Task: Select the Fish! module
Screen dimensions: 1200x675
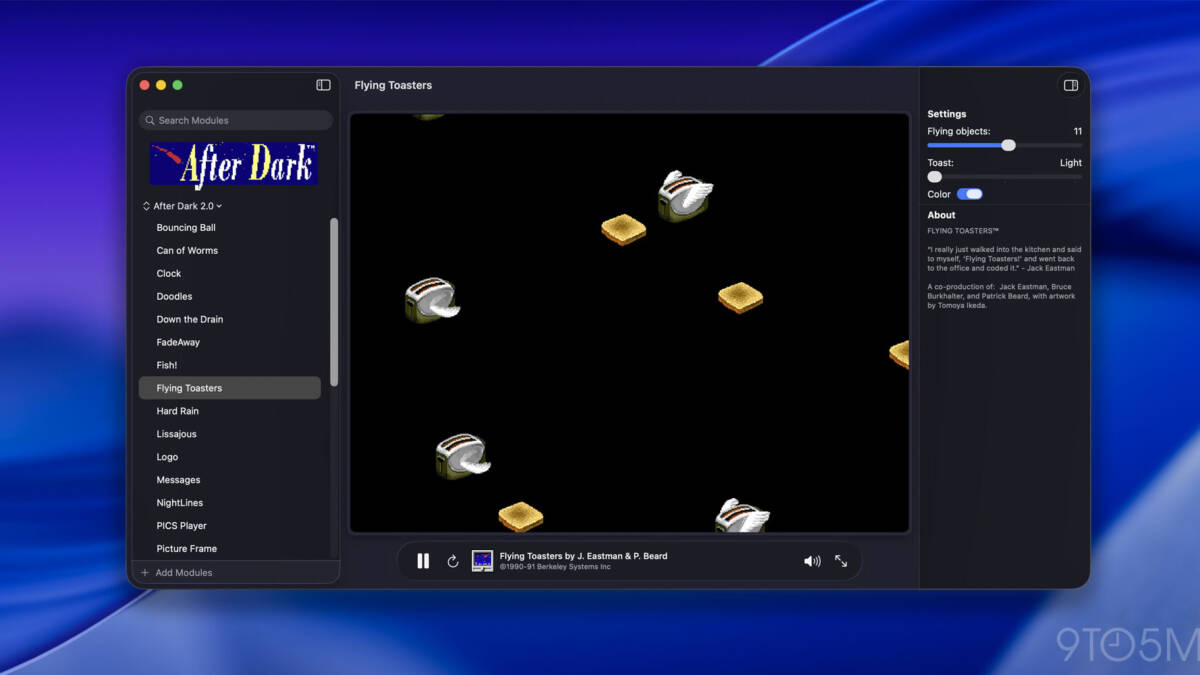Action: (x=230, y=366)
